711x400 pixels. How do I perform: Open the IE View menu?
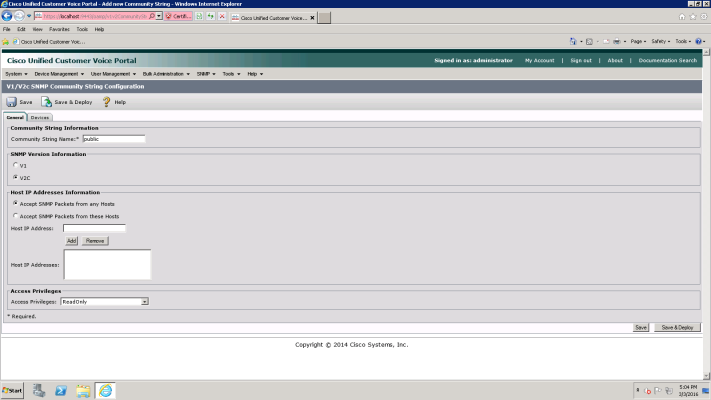38,29
